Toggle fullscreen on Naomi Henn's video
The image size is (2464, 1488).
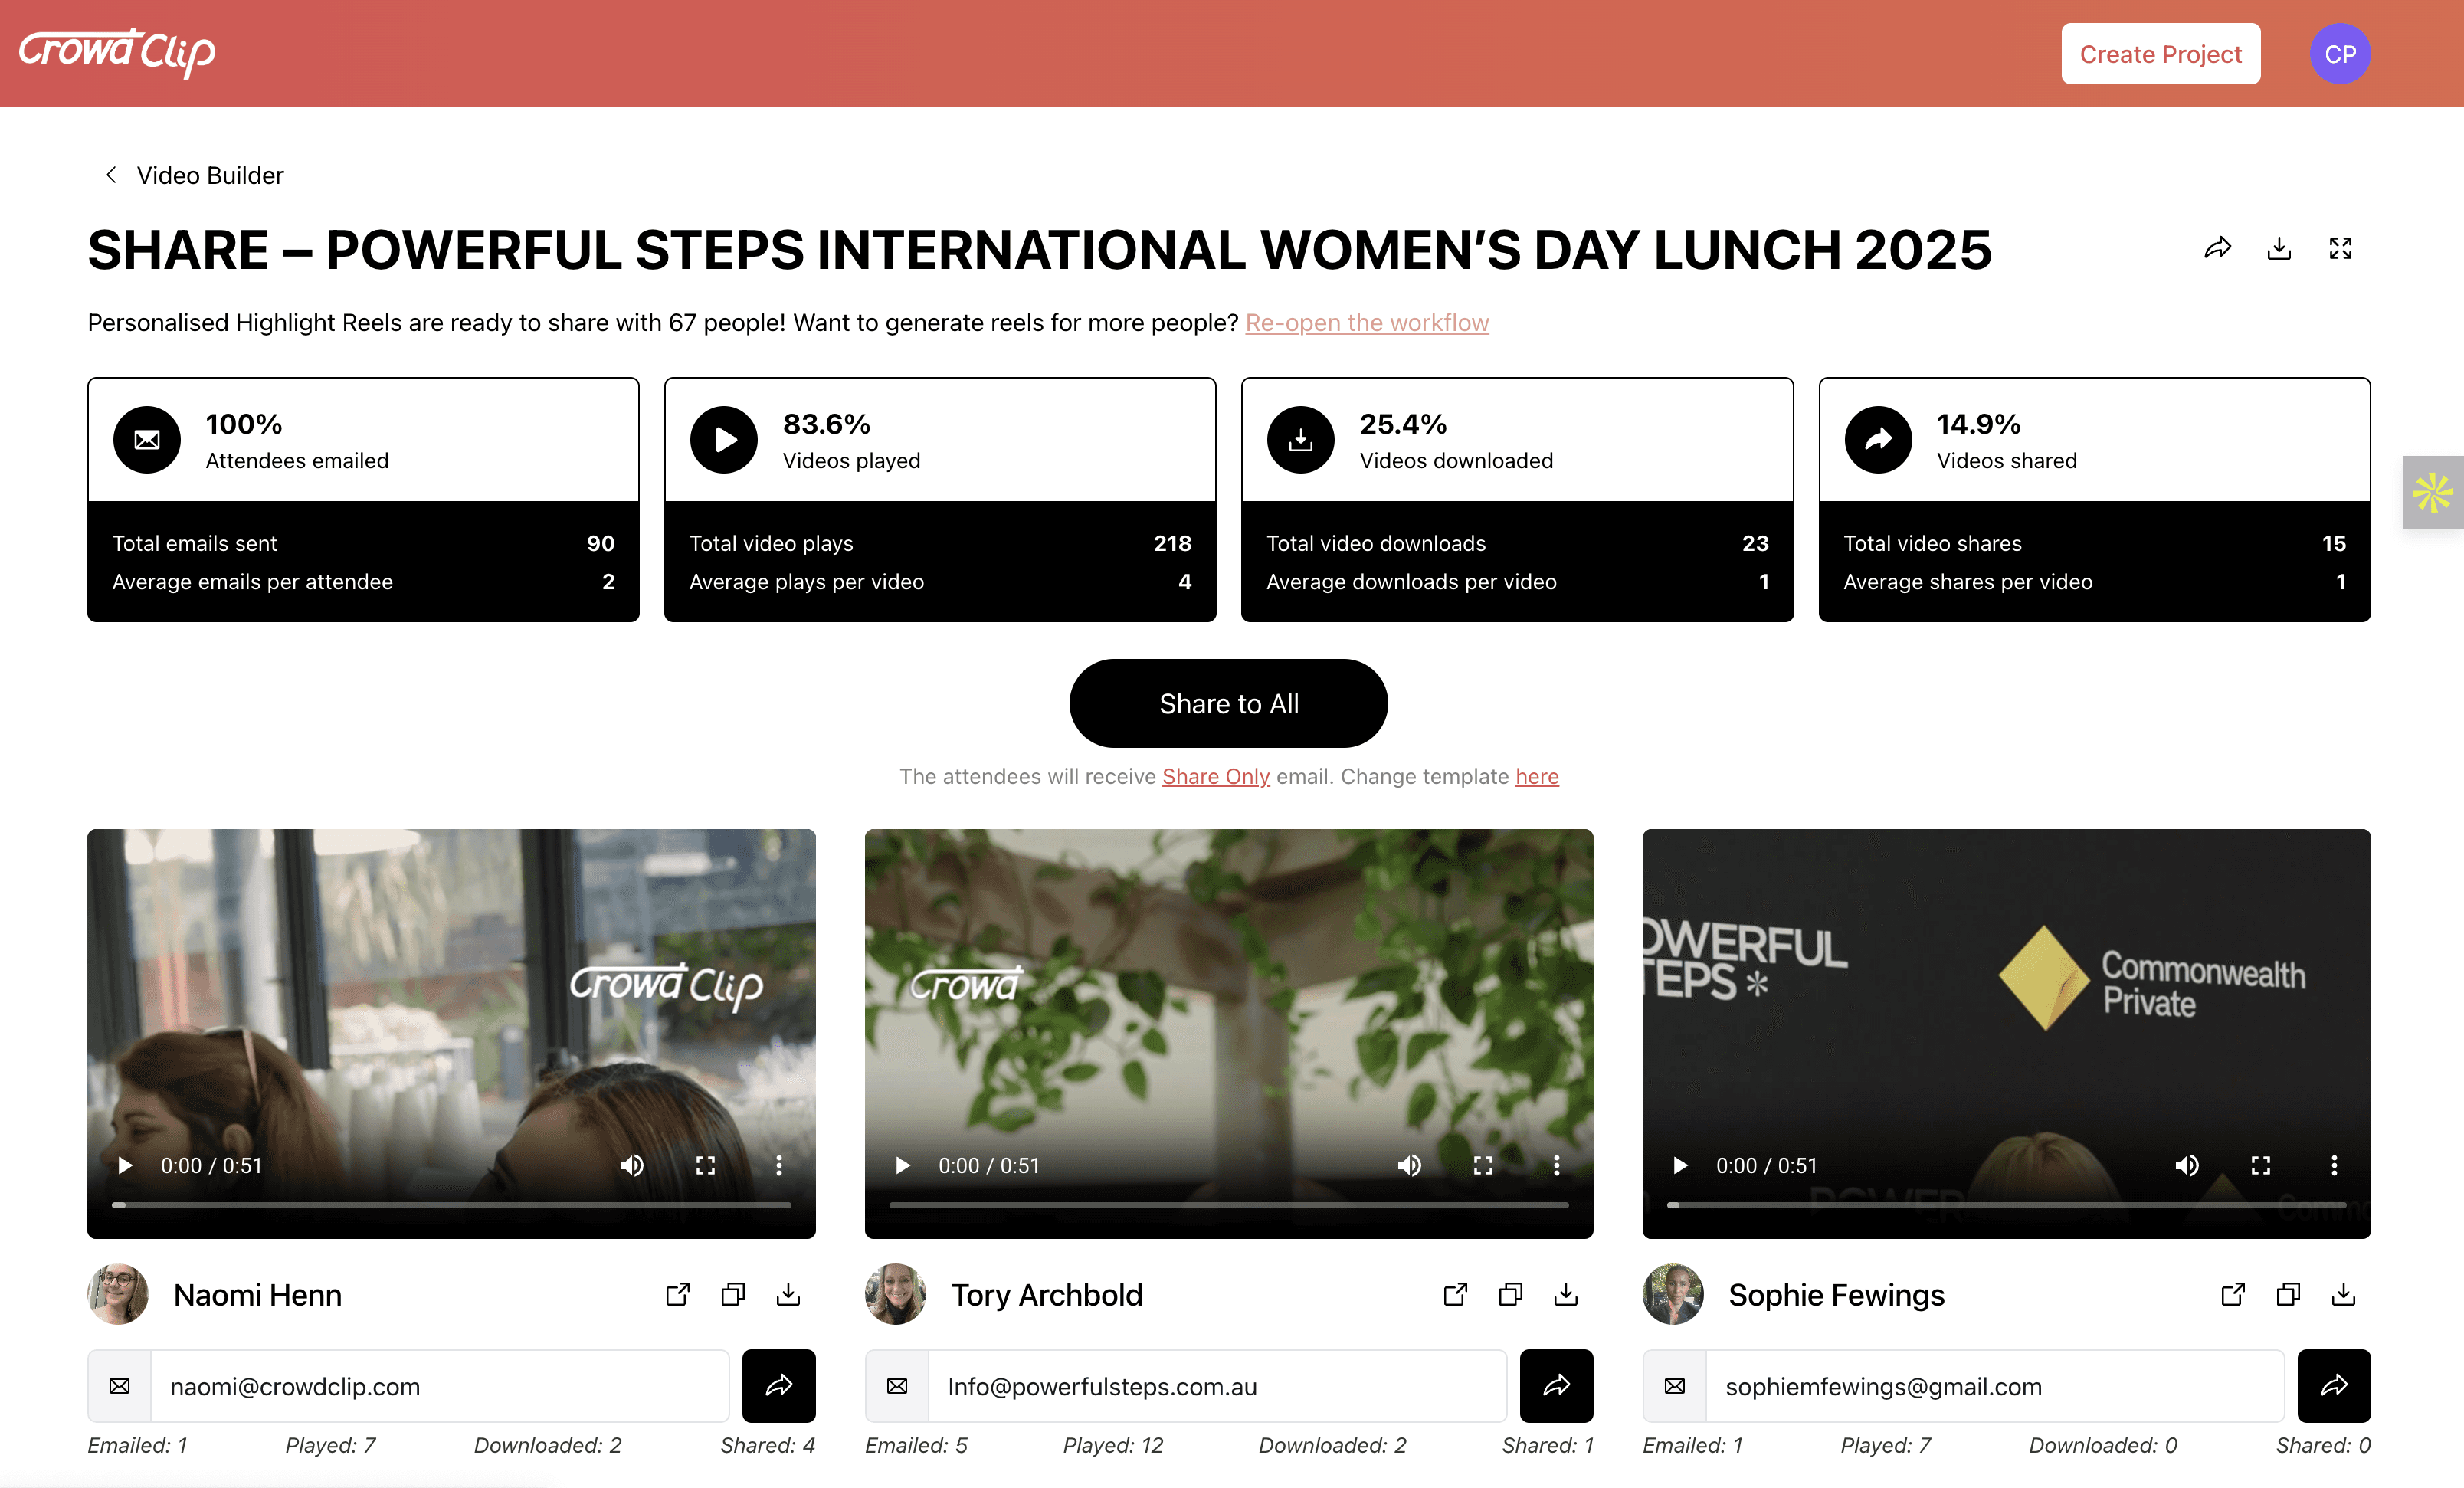[706, 1165]
